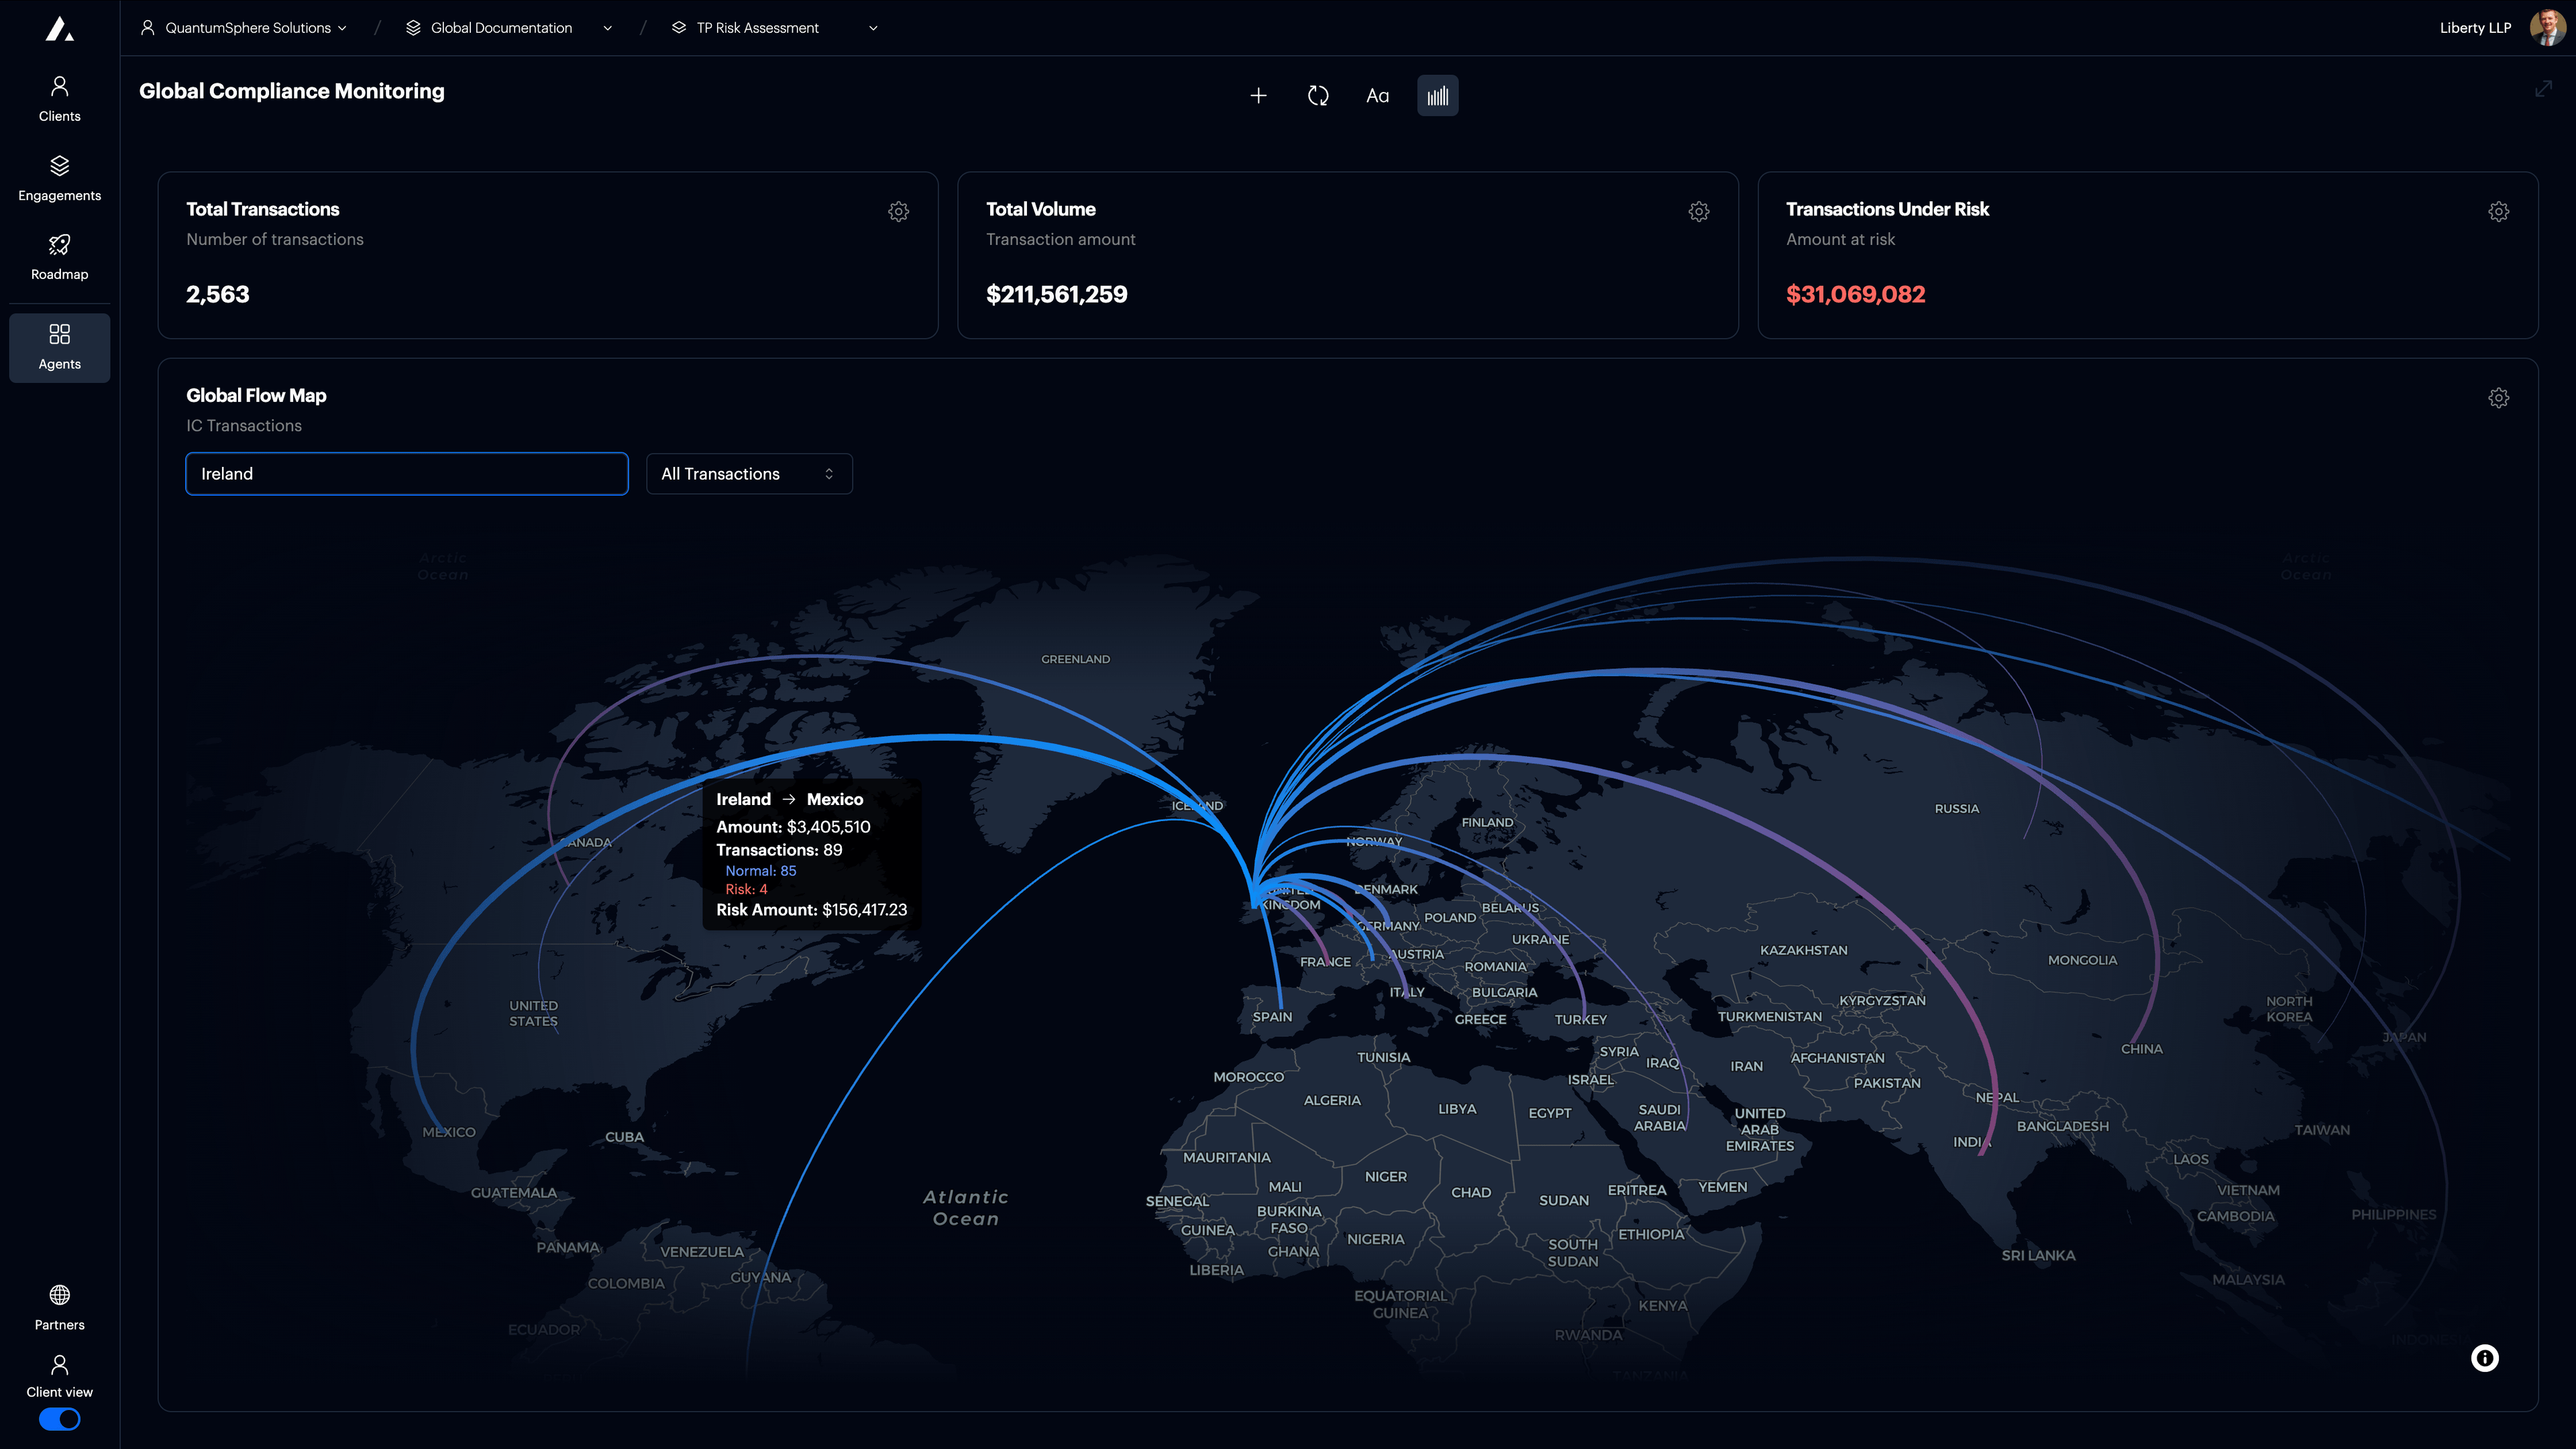The image size is (2576, 1449).
Task: Select the text formatting Aa icon
Action: tap(1377, 95)
